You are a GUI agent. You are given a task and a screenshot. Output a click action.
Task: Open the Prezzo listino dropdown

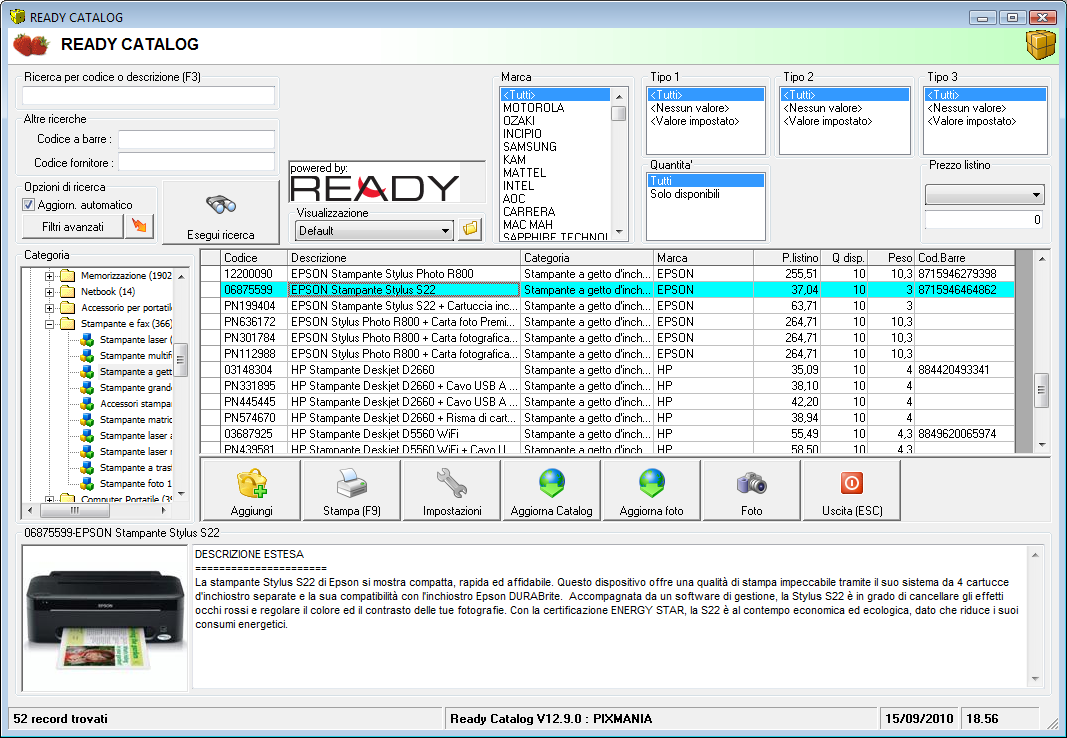coord(1036,195)
